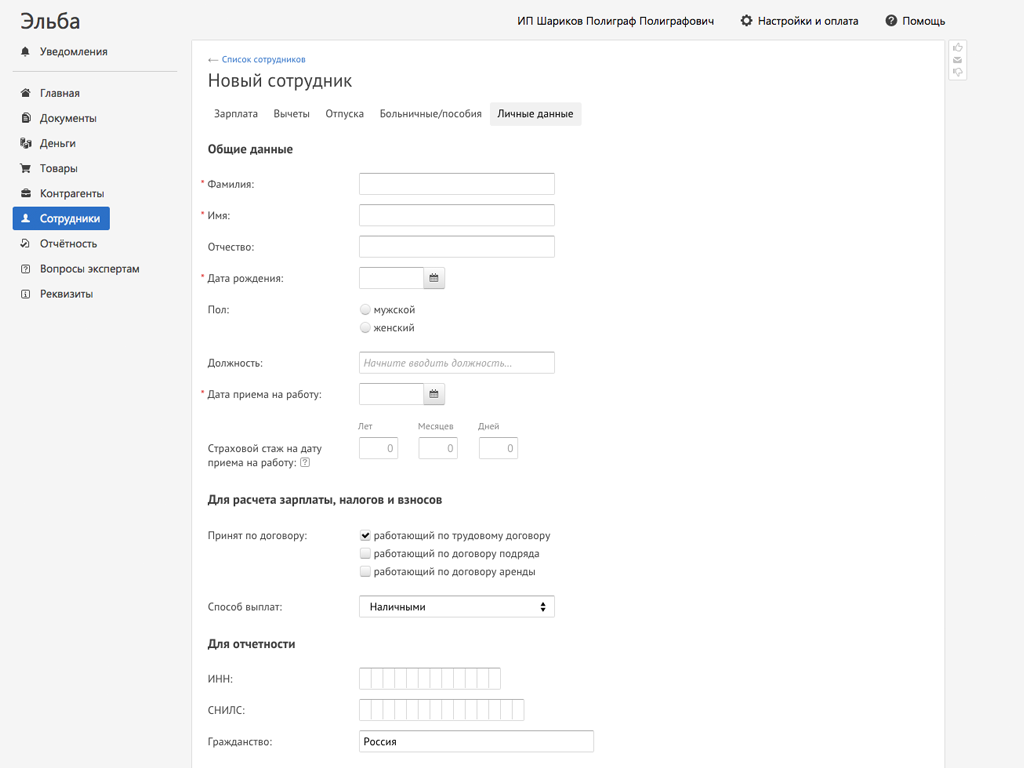Click the Дата рождения date field
1024x768 pixels.
[x=391, y=278]
